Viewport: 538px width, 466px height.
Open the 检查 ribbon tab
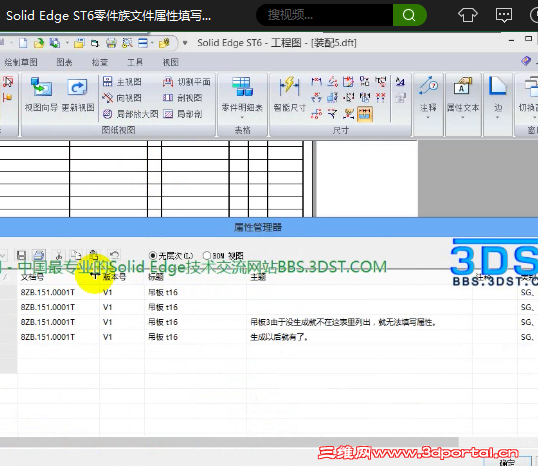click(100, 62)
